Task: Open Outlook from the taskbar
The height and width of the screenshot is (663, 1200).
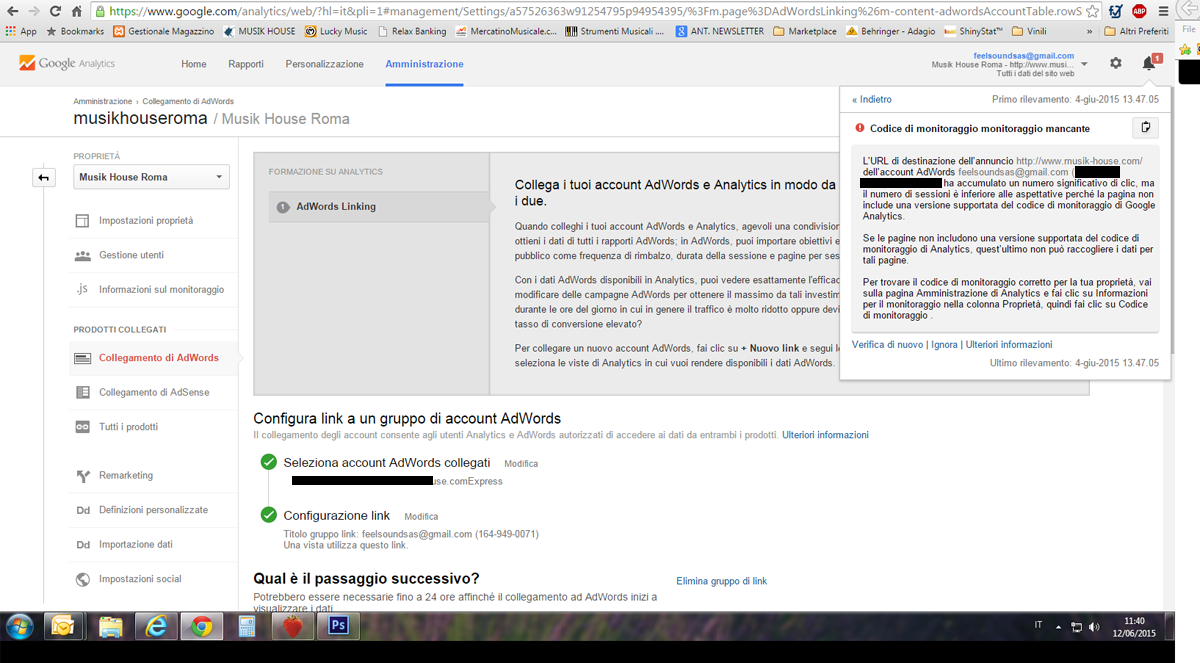Action: click(63, 627)
